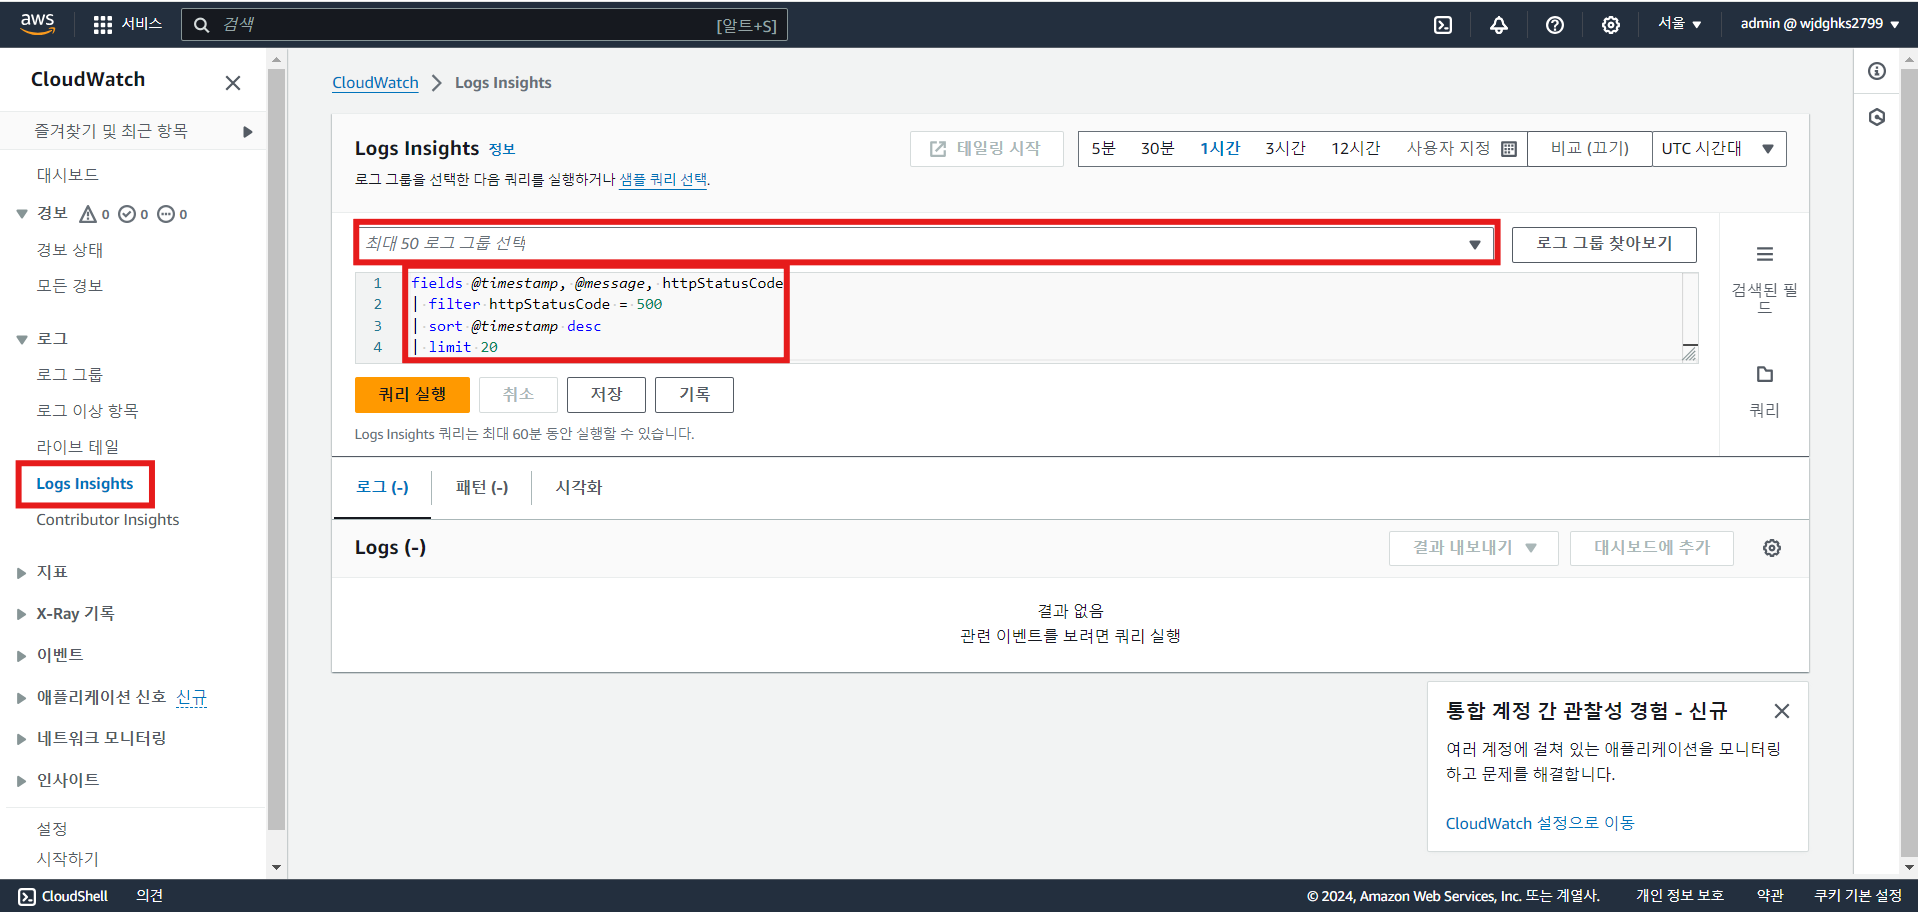Select the 30분 time range
This screenshot has height=912, width=1918.
[1157, 149]
